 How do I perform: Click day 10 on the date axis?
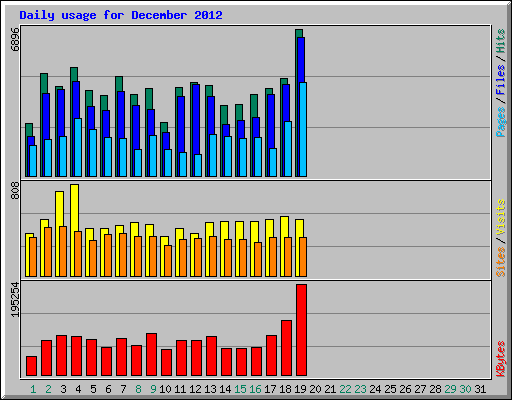point(165,389)
